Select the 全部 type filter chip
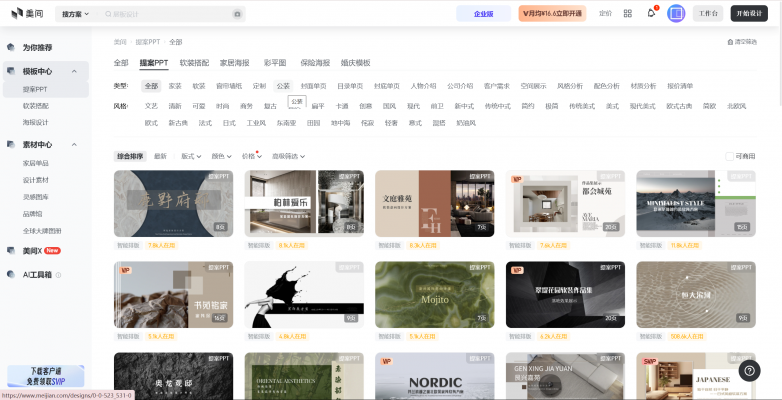Image resolution: width=782 pixels, height=400 pixels. click(x=151, y=86)
